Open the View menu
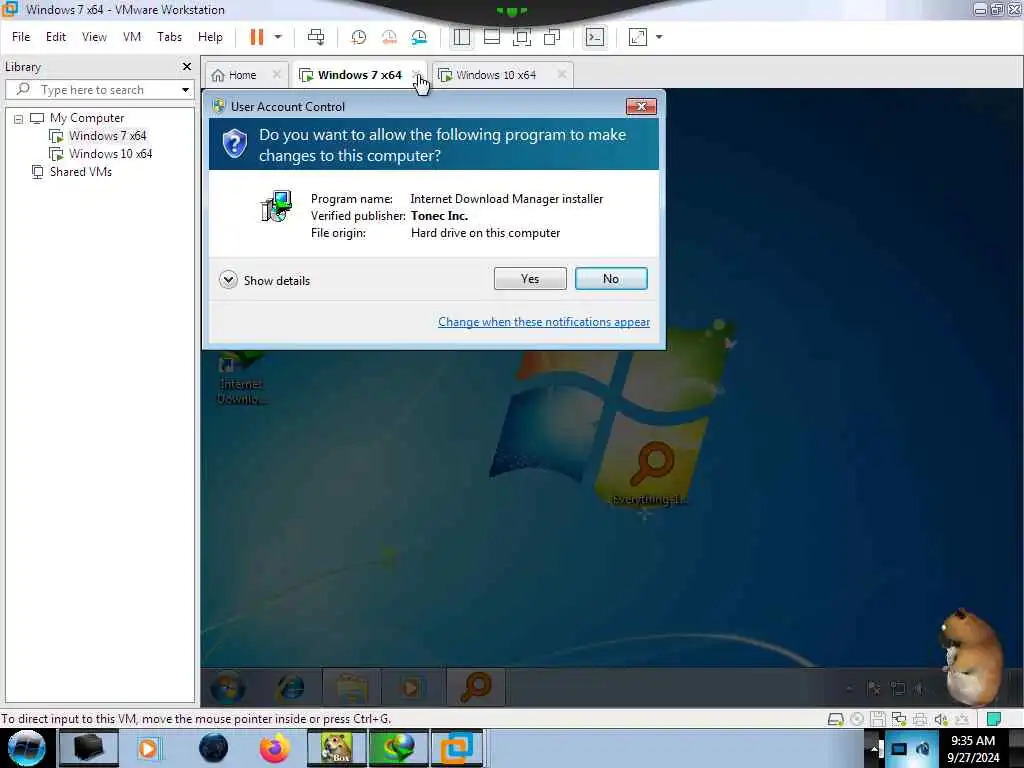This screenshot has width=1024, height=768. (94, 37)
